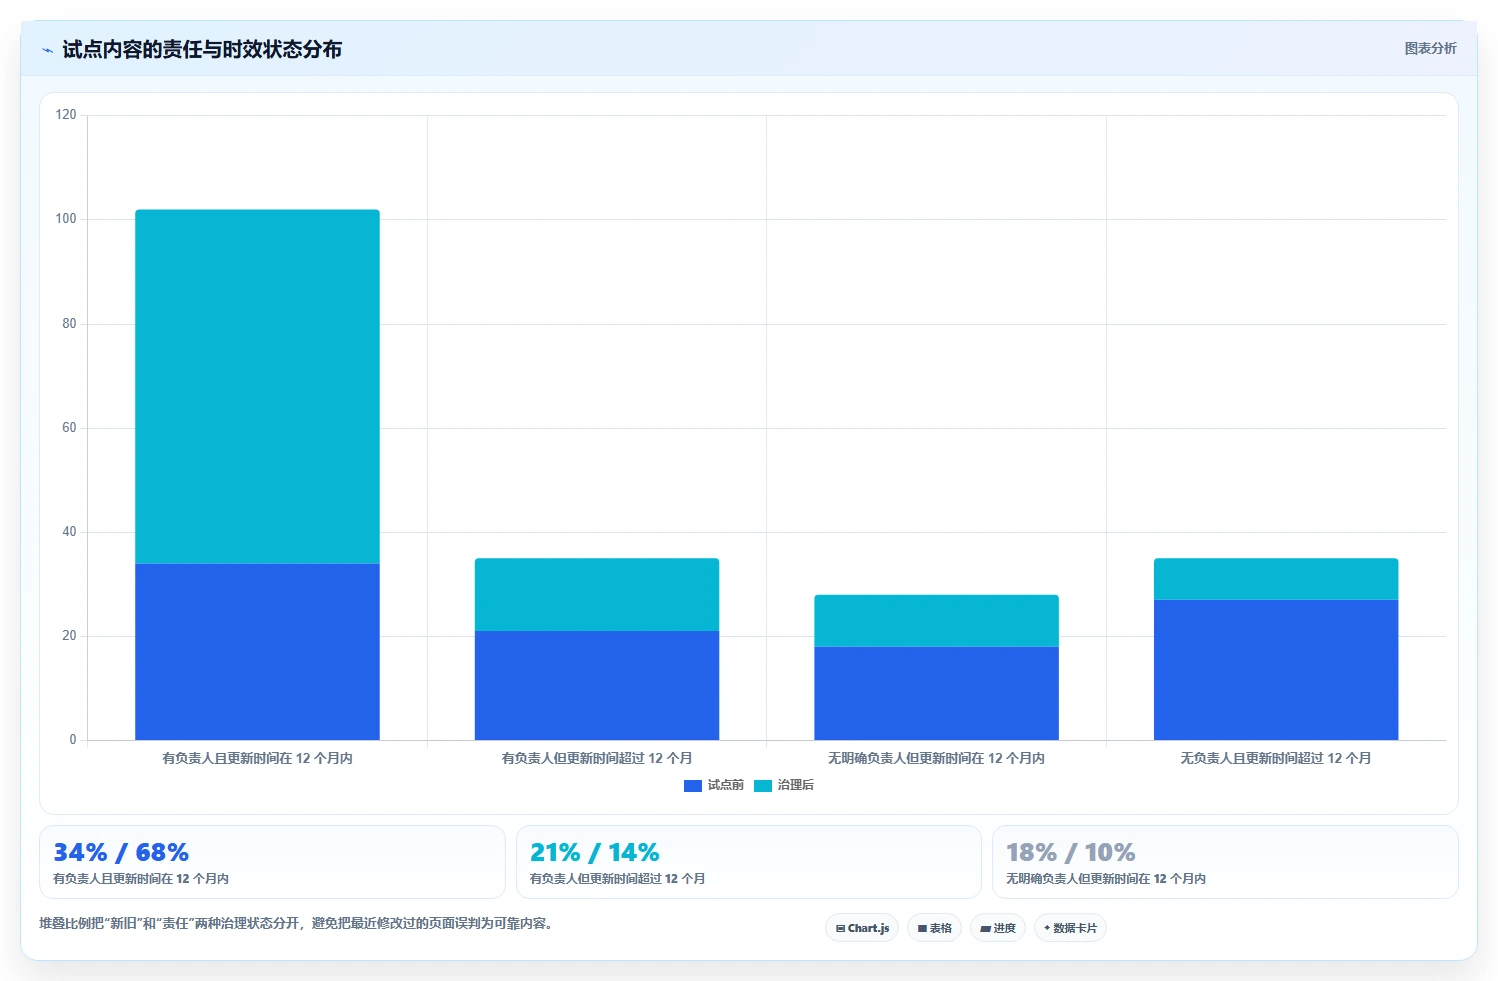Click x-axis label 无负责人且更新时间超过 12 个月
1498x981 pixels.
click(x=1276, y=758)
